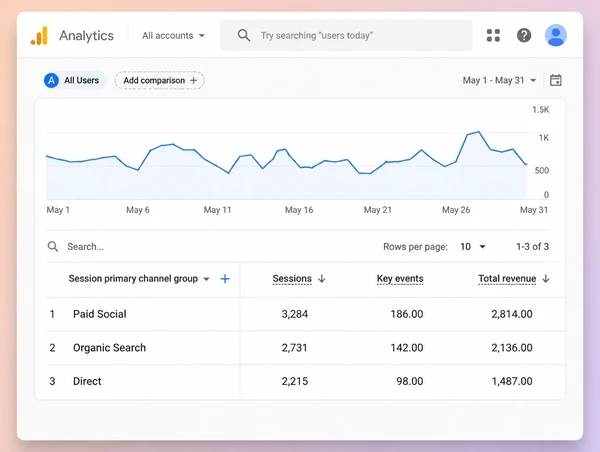Click the May 26 chart axis label
Image resolution: width=600 pixels, height=452 pixels.
pyautogui.click(x=456, y=210)
